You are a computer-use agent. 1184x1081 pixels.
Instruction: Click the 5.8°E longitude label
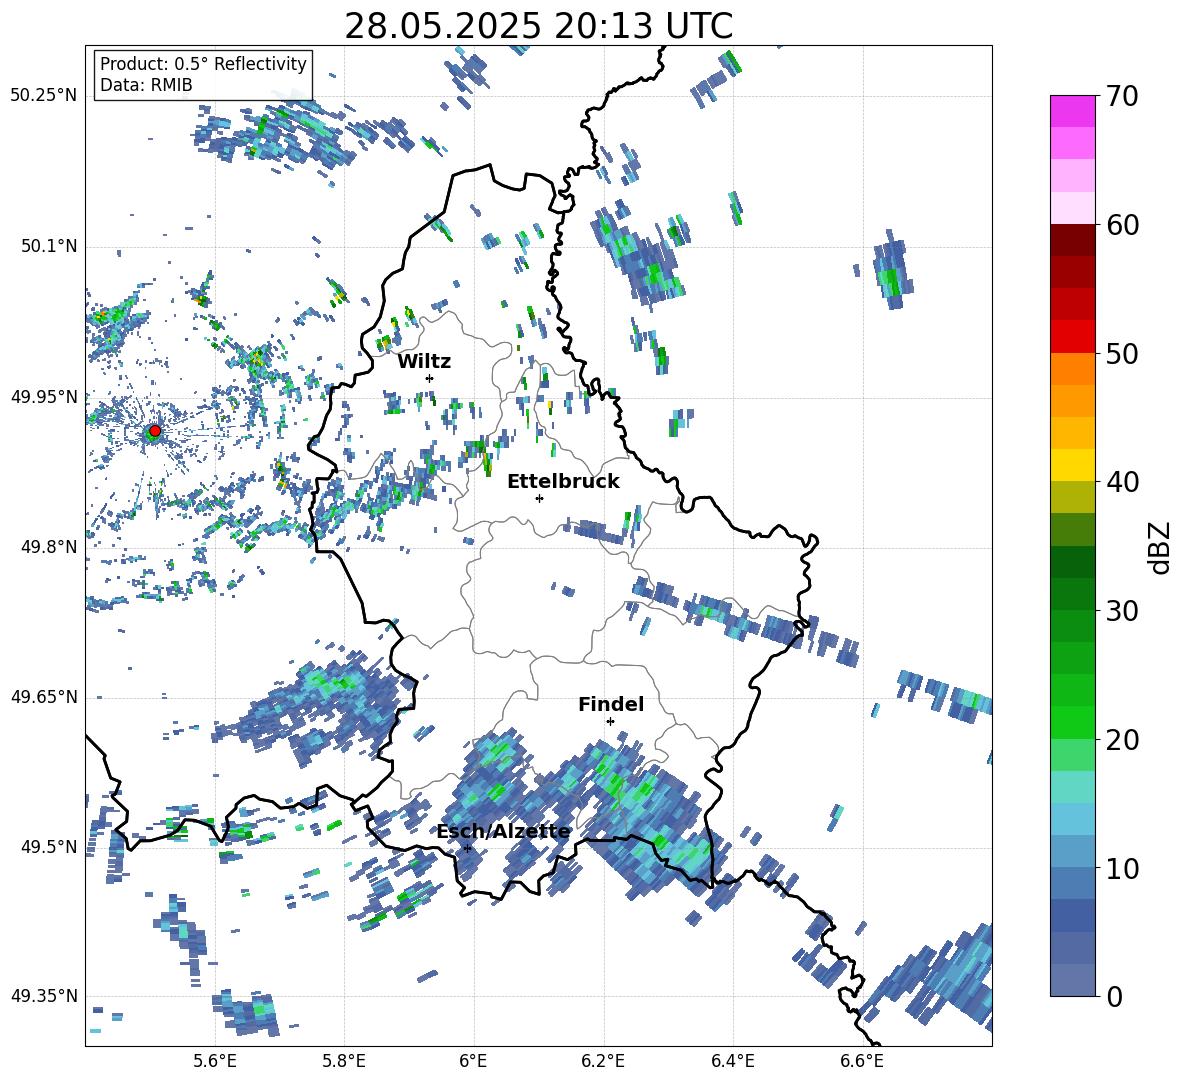[x=344, y=1061]
